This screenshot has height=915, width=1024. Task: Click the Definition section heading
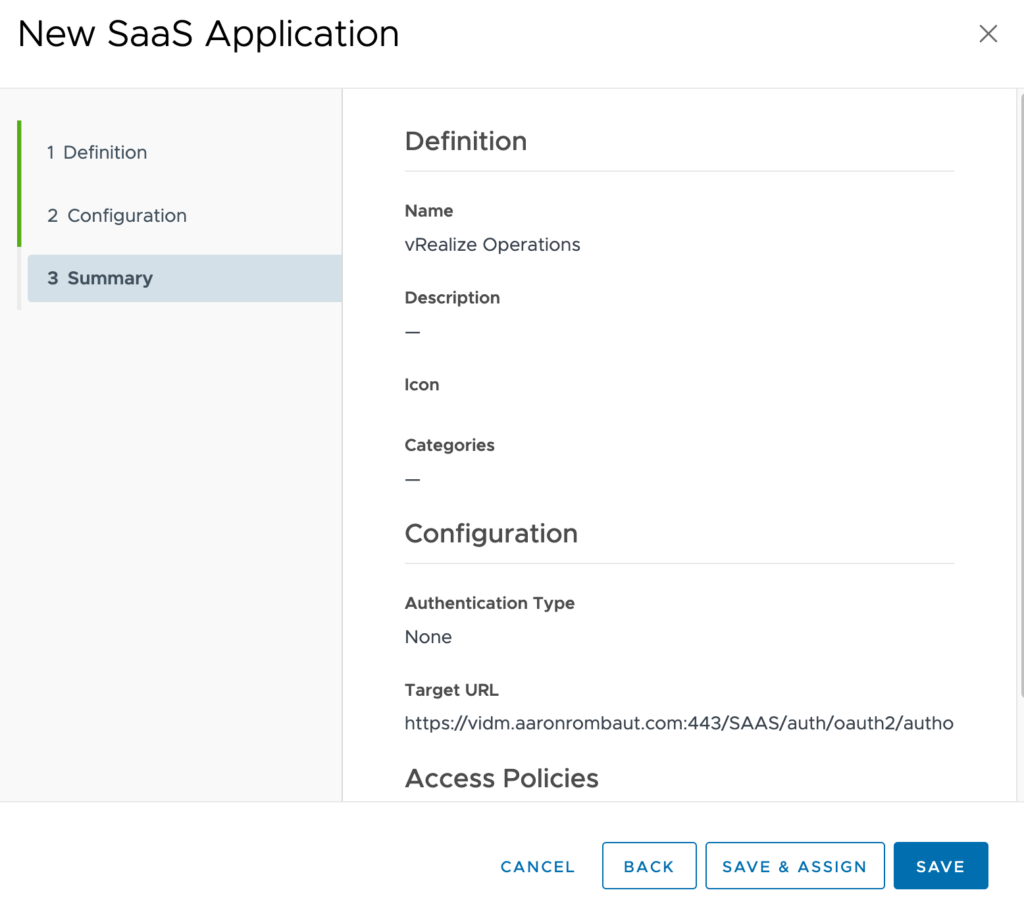pyautogui.click(x=465, y=141)
